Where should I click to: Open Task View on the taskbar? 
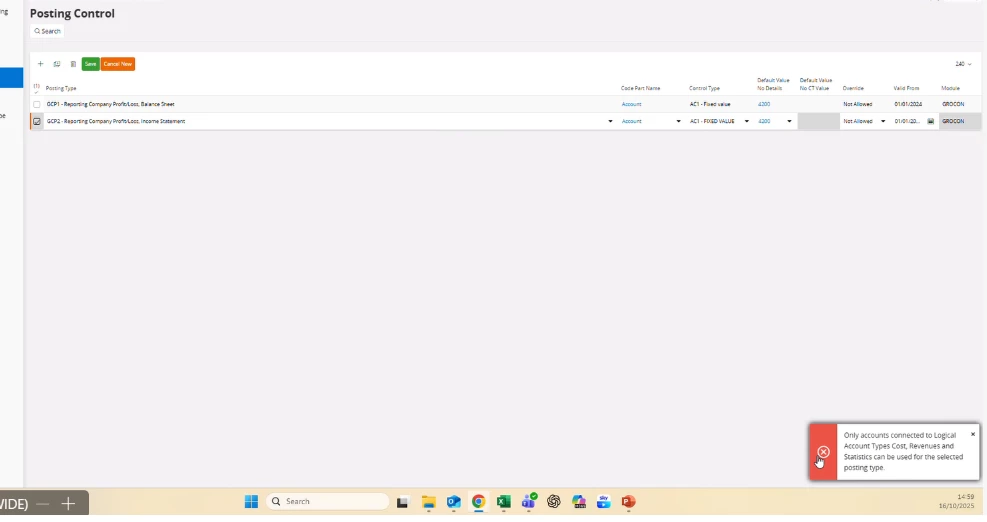coord(402,502)
